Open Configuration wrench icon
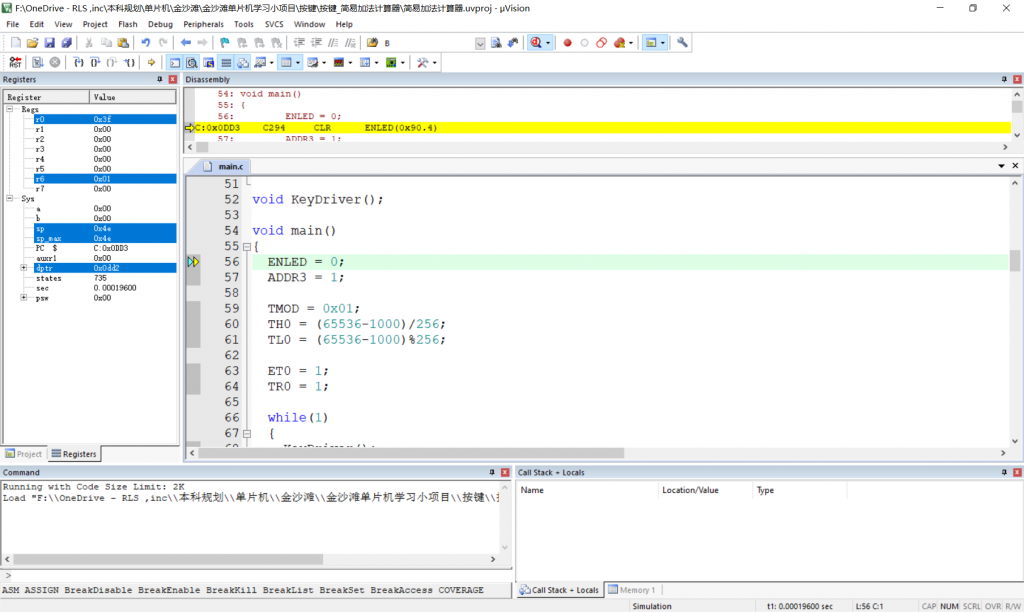 (x=682, y=43)
